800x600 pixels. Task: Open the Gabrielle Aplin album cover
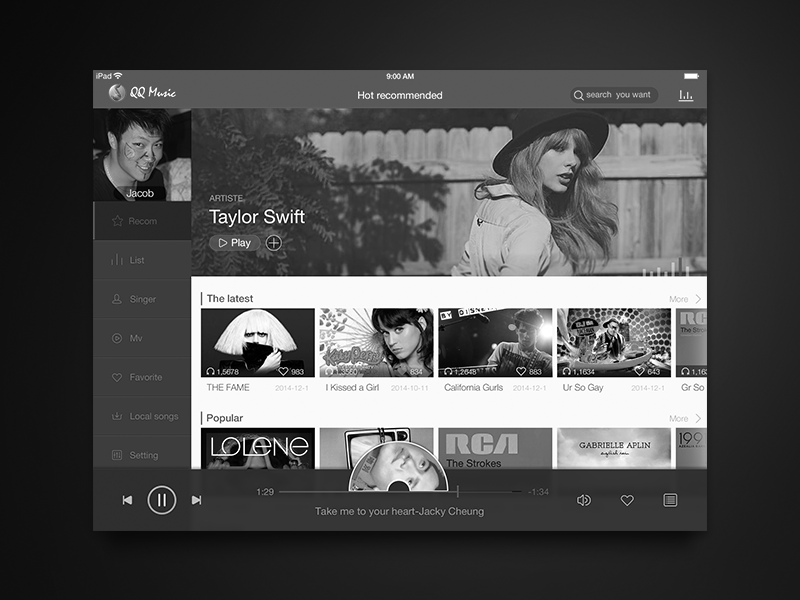pyautogui.click(x=614, y=448)
